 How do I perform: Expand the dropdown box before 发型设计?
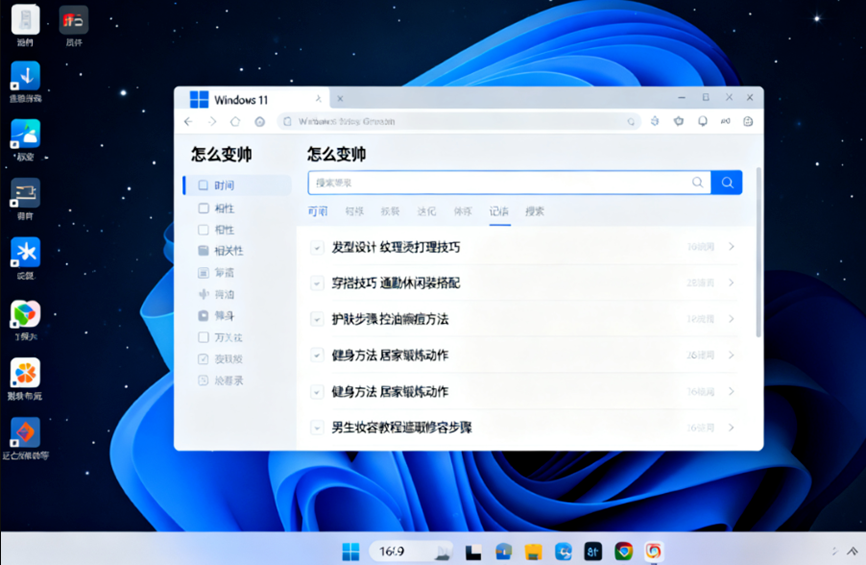[316, 247]
